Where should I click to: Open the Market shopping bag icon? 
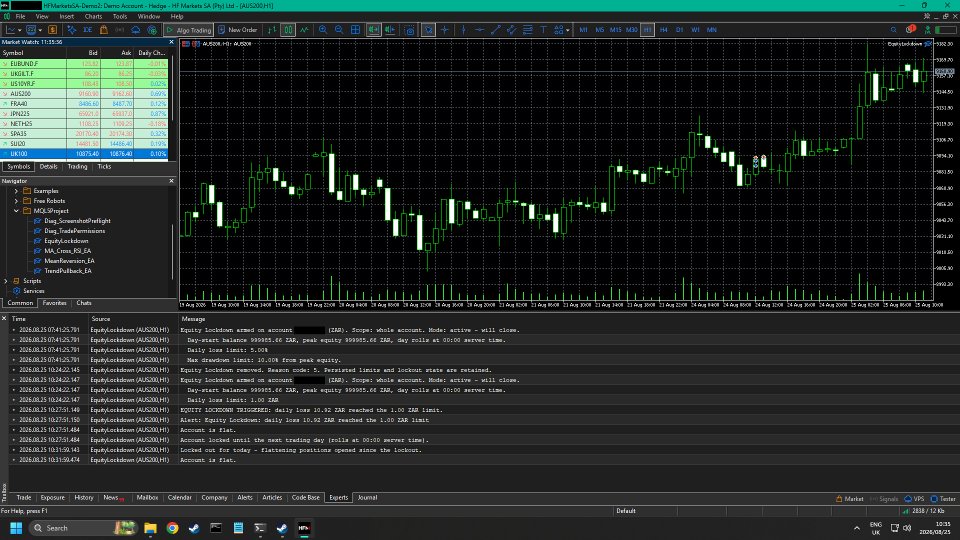[x=103, y=29]
